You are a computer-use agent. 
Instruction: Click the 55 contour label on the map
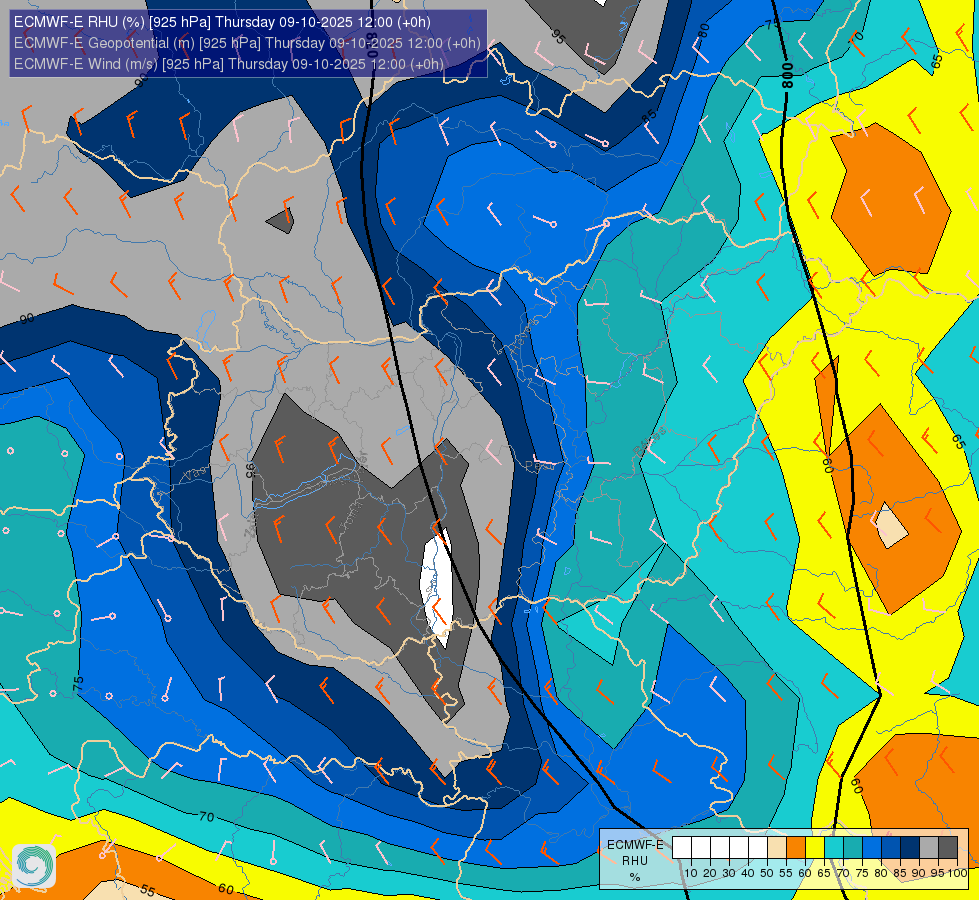pos(147,889)
